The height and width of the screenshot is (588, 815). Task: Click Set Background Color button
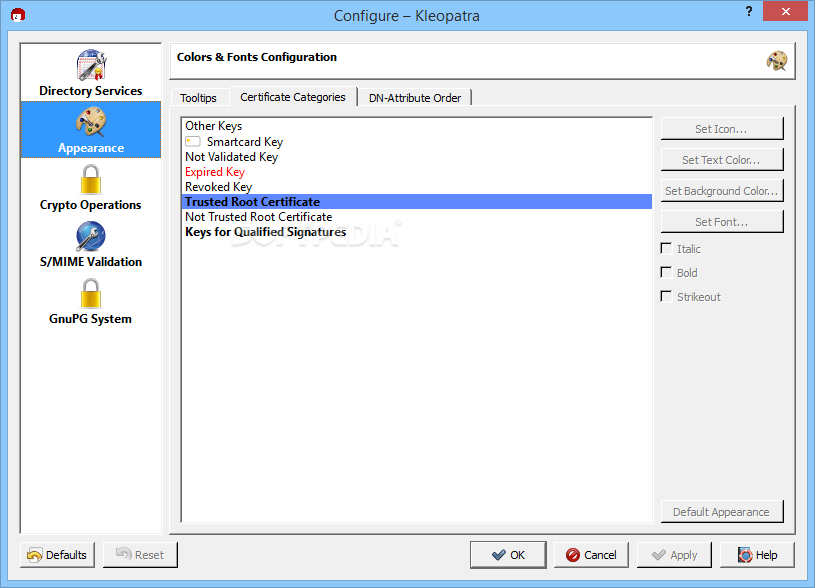[x=722, y=190]
